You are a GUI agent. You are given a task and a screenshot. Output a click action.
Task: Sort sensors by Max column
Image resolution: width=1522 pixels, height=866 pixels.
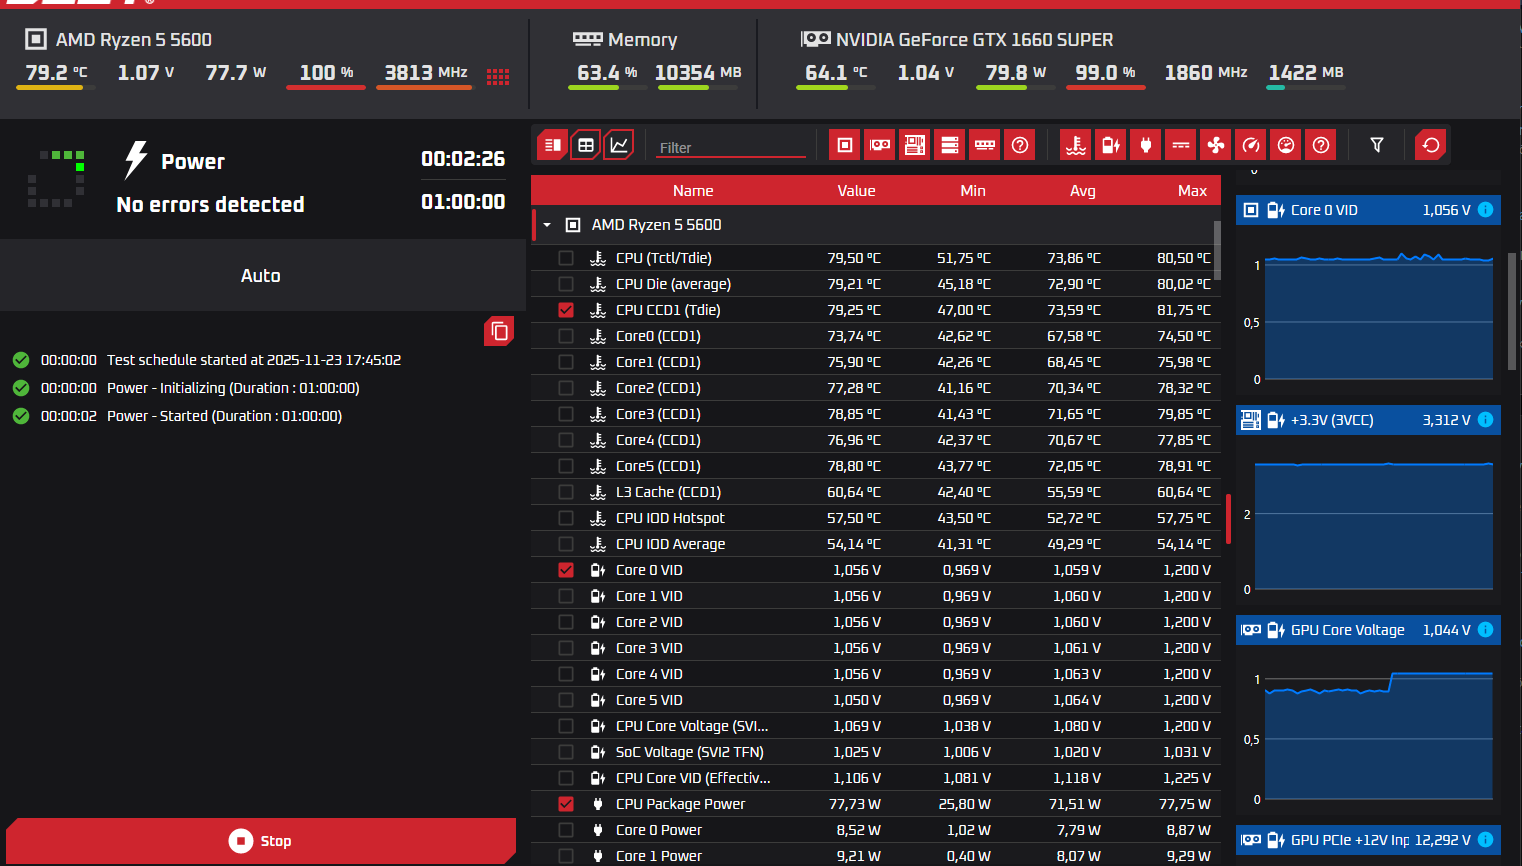pos(1192,190)
